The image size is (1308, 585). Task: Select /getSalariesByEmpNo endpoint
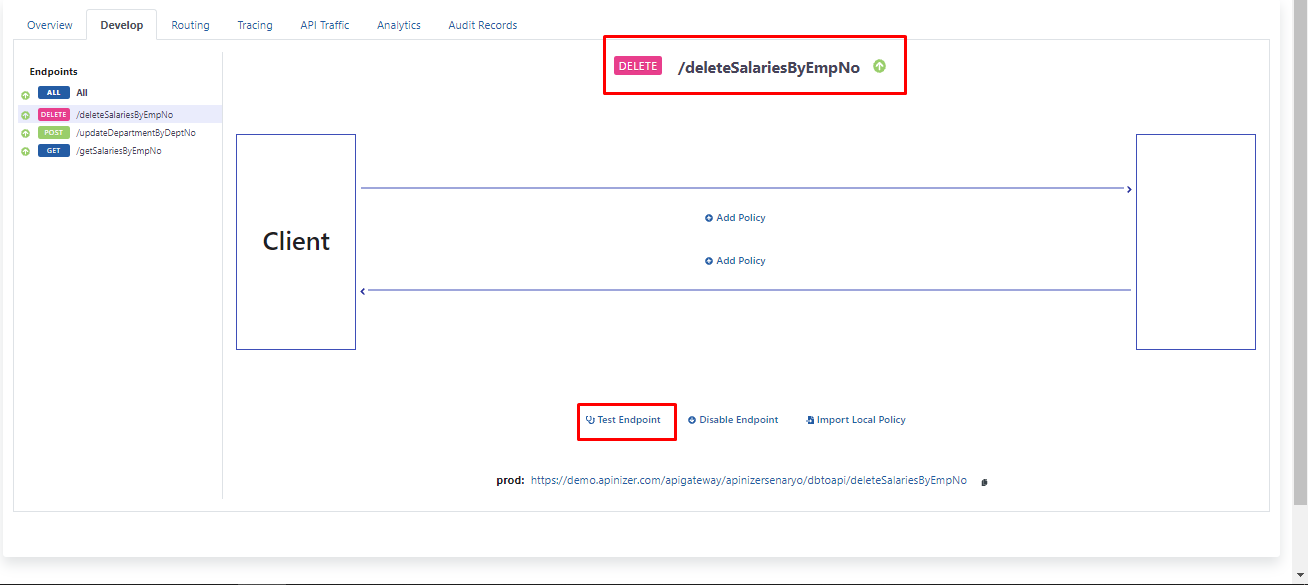click(x=118, y=151)
